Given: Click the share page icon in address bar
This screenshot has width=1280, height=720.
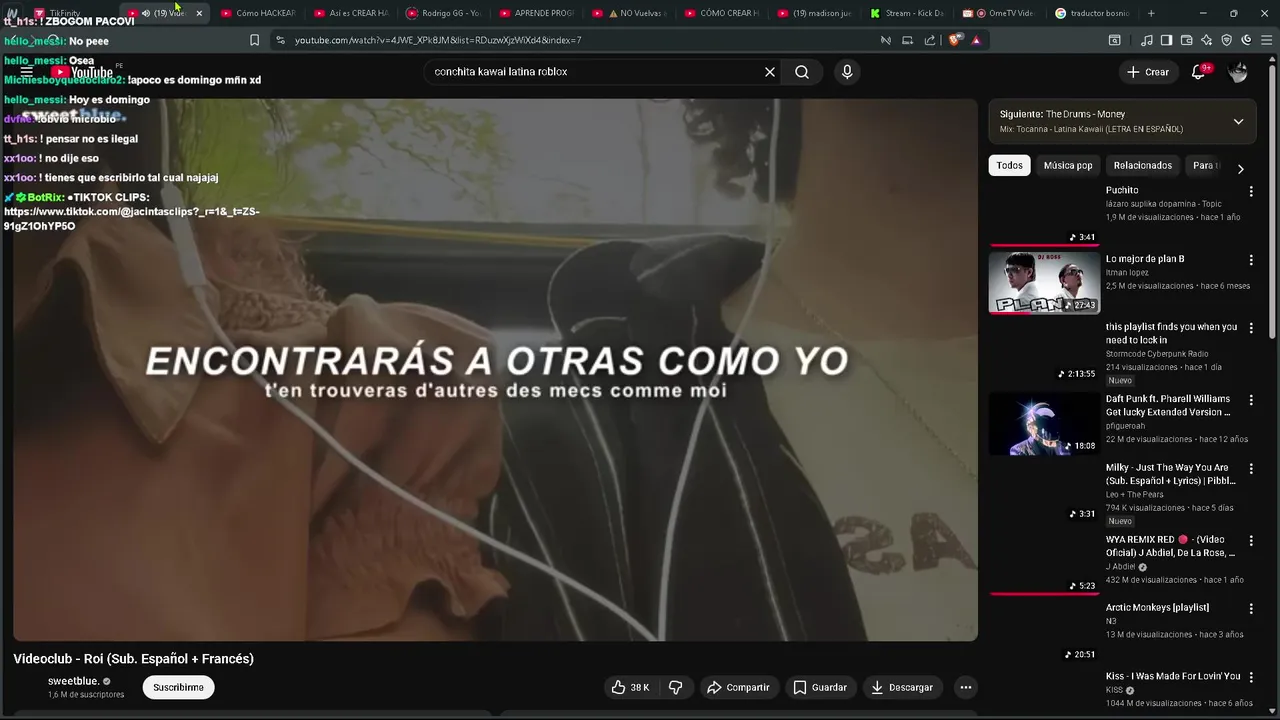Looking at the screenshot, I should [930, 40].
